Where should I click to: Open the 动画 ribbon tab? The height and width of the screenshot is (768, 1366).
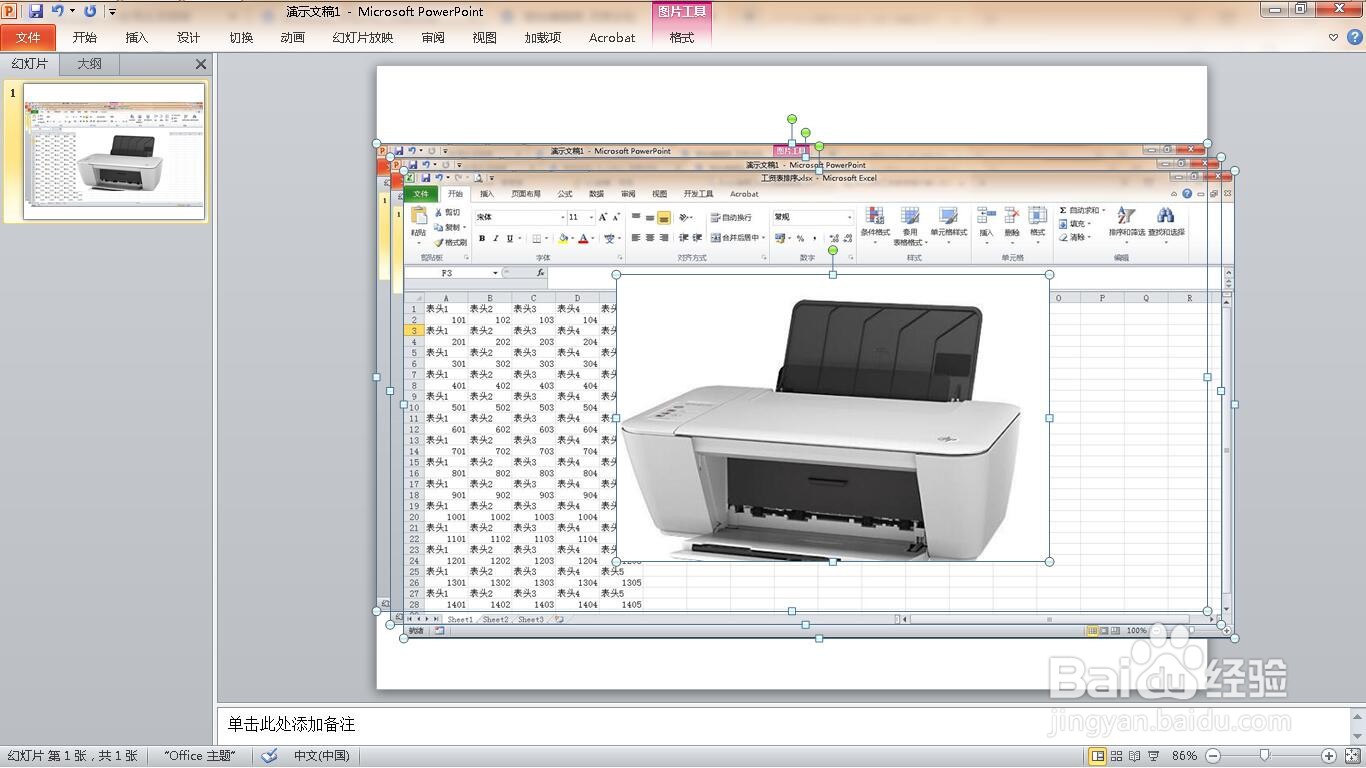[293, 38]
